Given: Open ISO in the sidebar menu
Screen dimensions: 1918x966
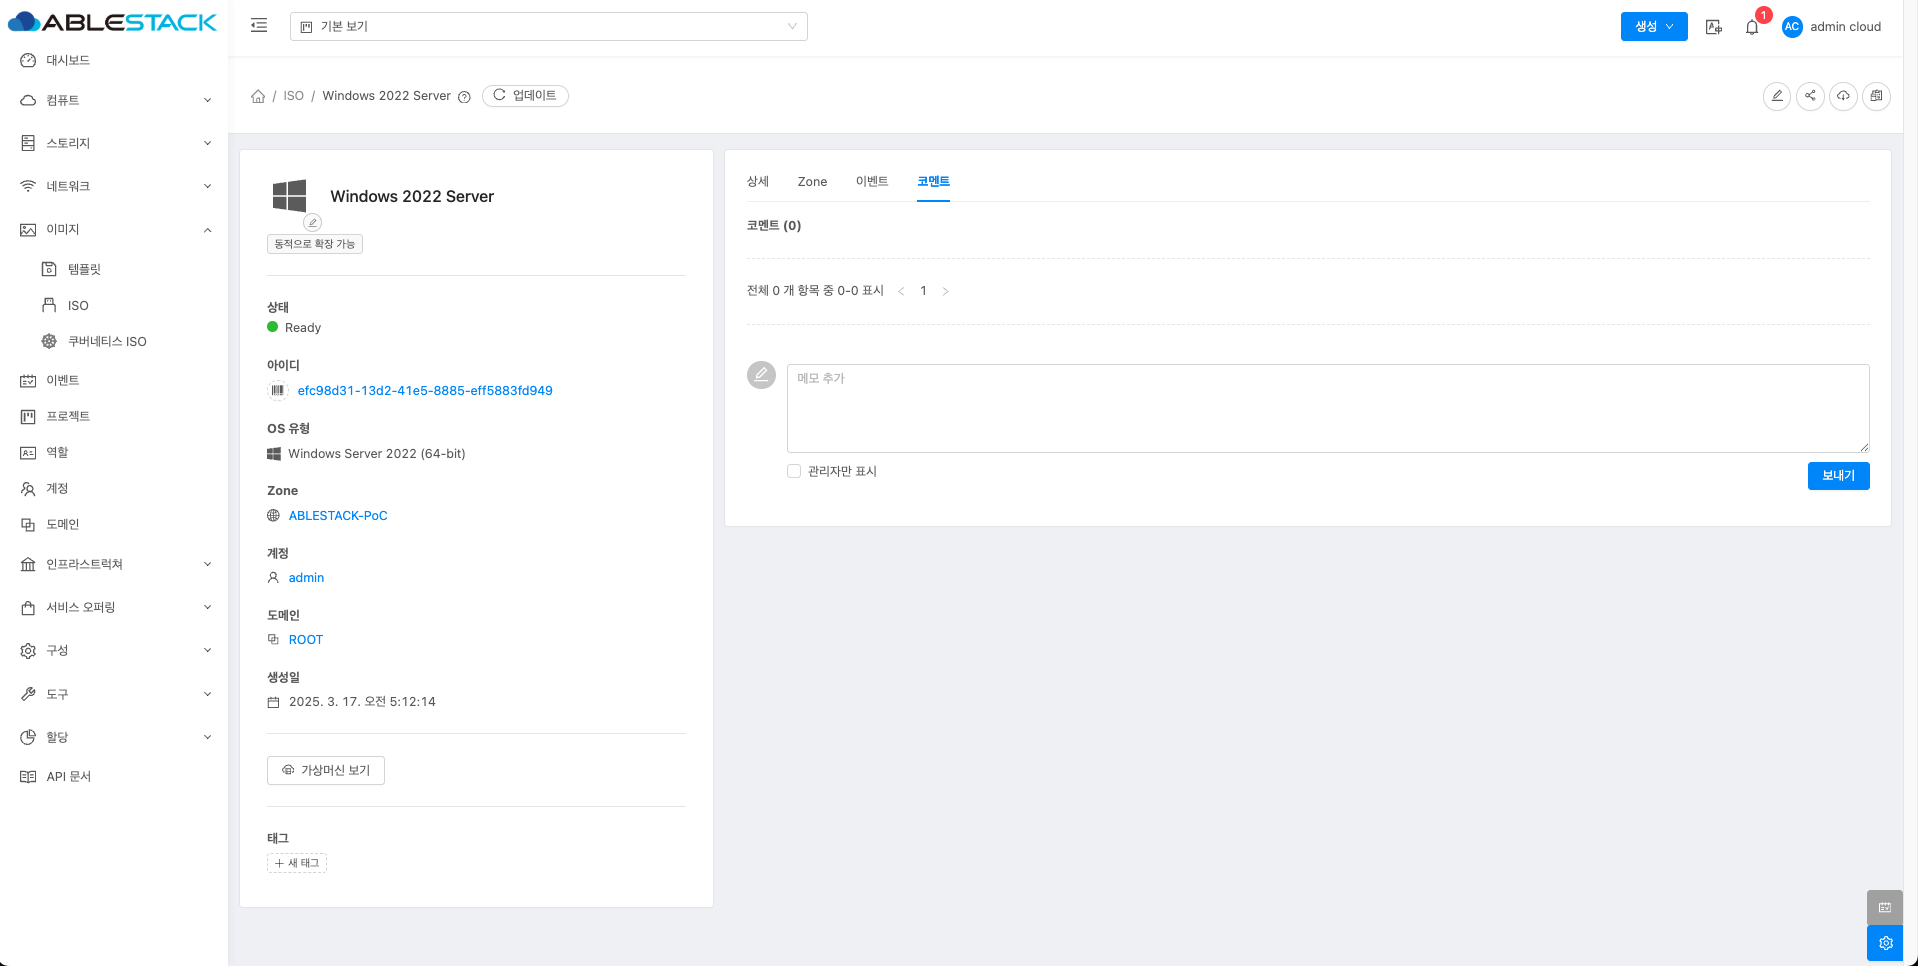Looking at the screenshot, I should [115, 305].
